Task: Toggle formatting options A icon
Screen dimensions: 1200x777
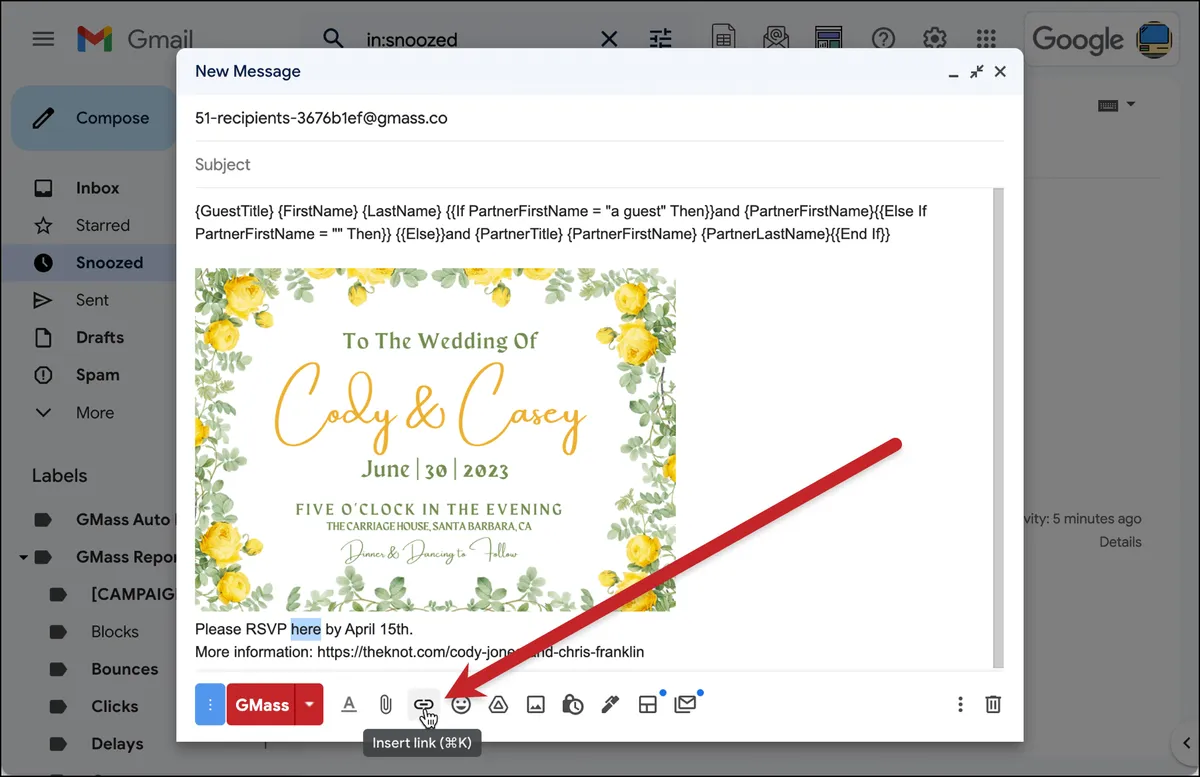Action: [x=349, y=705]
